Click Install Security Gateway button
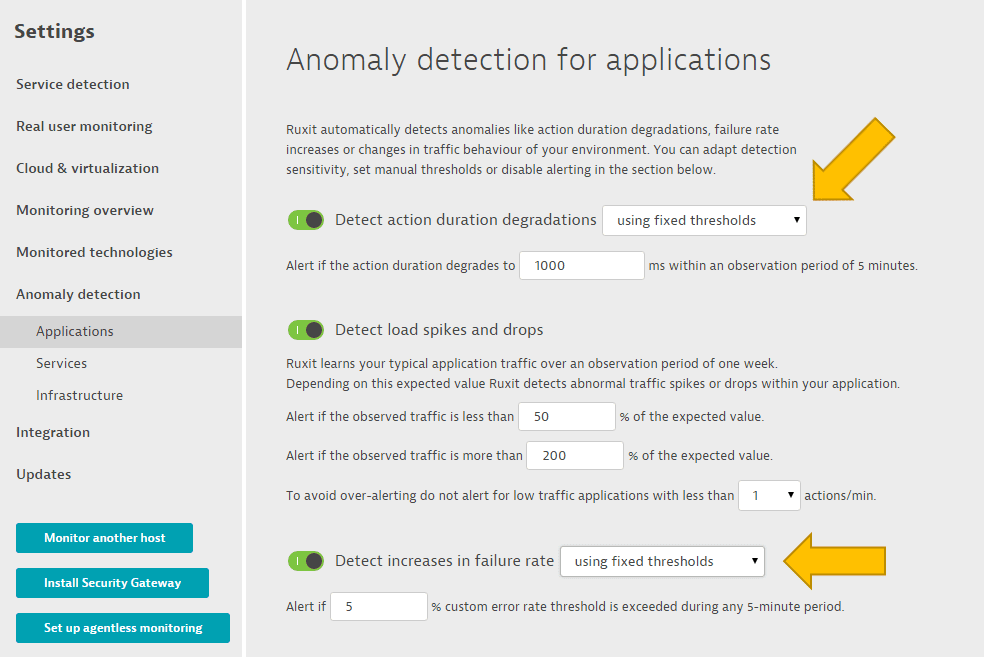 (x=112, y=583)
